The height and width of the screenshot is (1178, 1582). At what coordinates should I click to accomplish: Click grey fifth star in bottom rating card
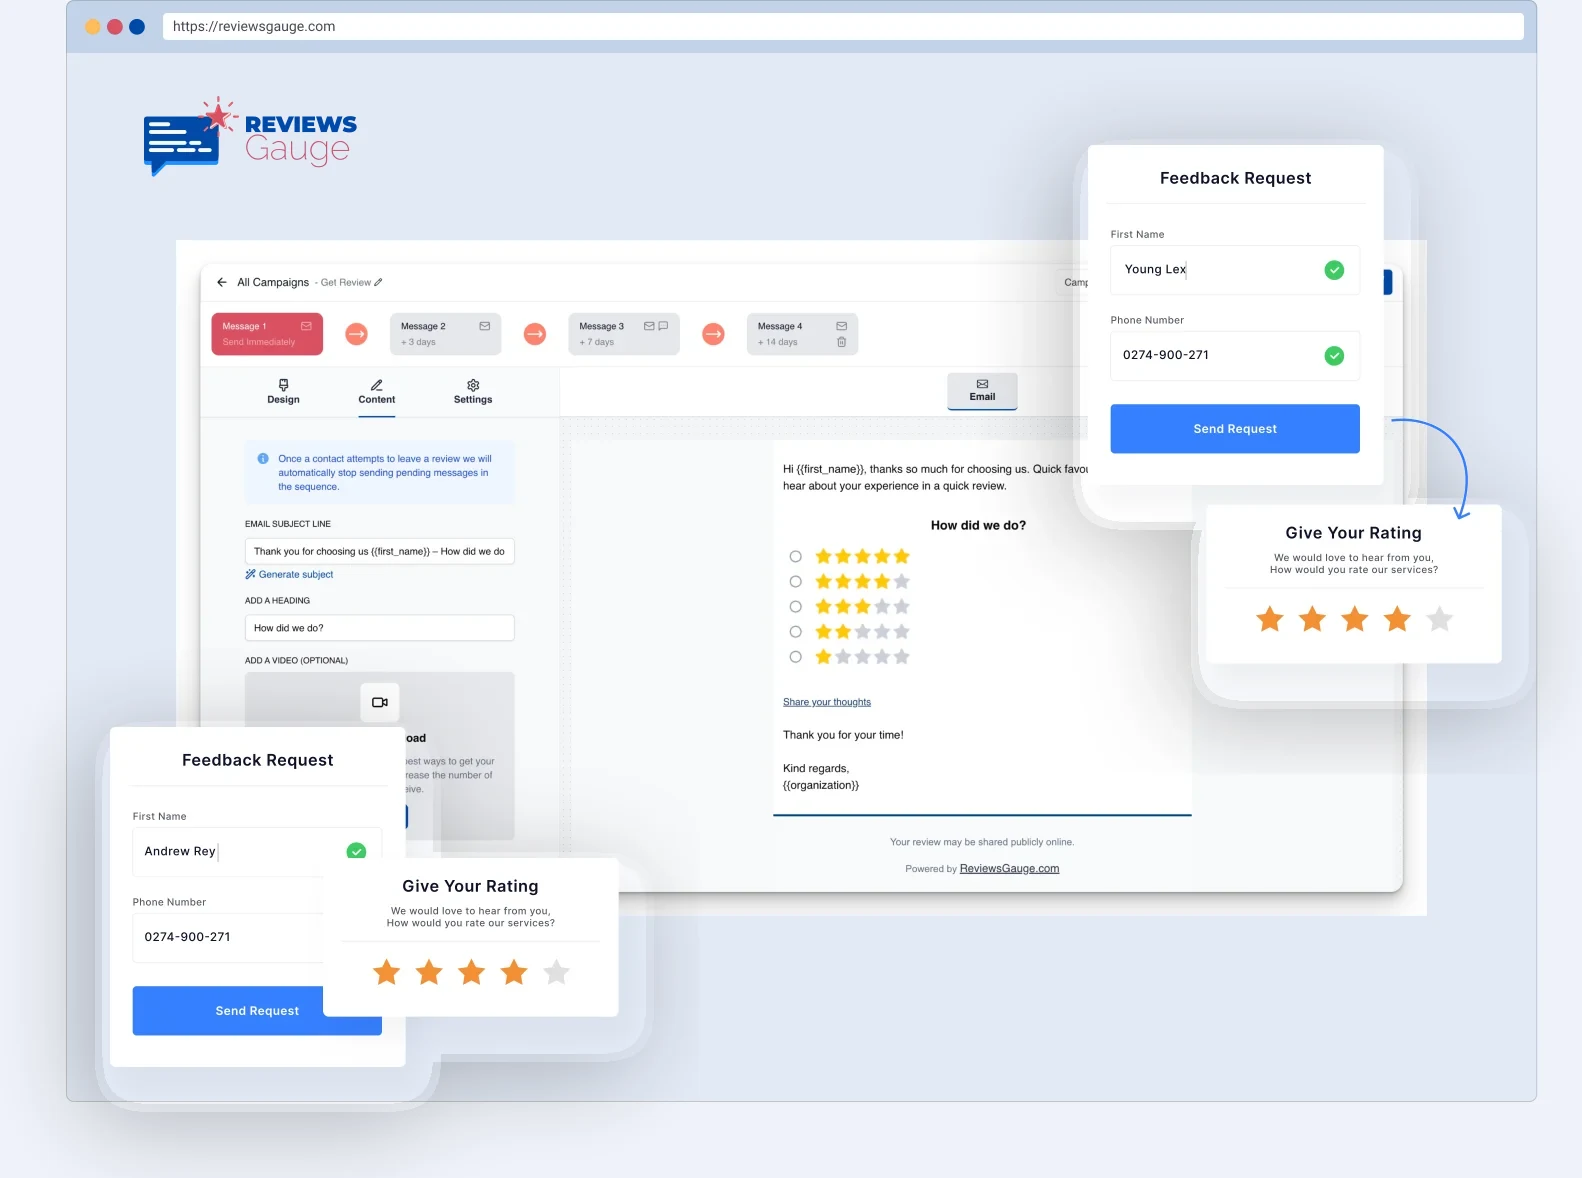557,972
